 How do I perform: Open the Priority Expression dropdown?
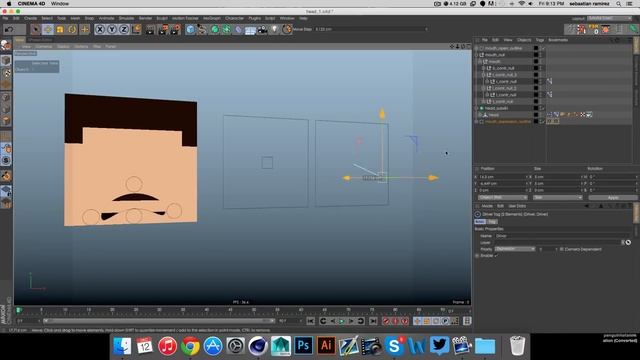(515, 249)
